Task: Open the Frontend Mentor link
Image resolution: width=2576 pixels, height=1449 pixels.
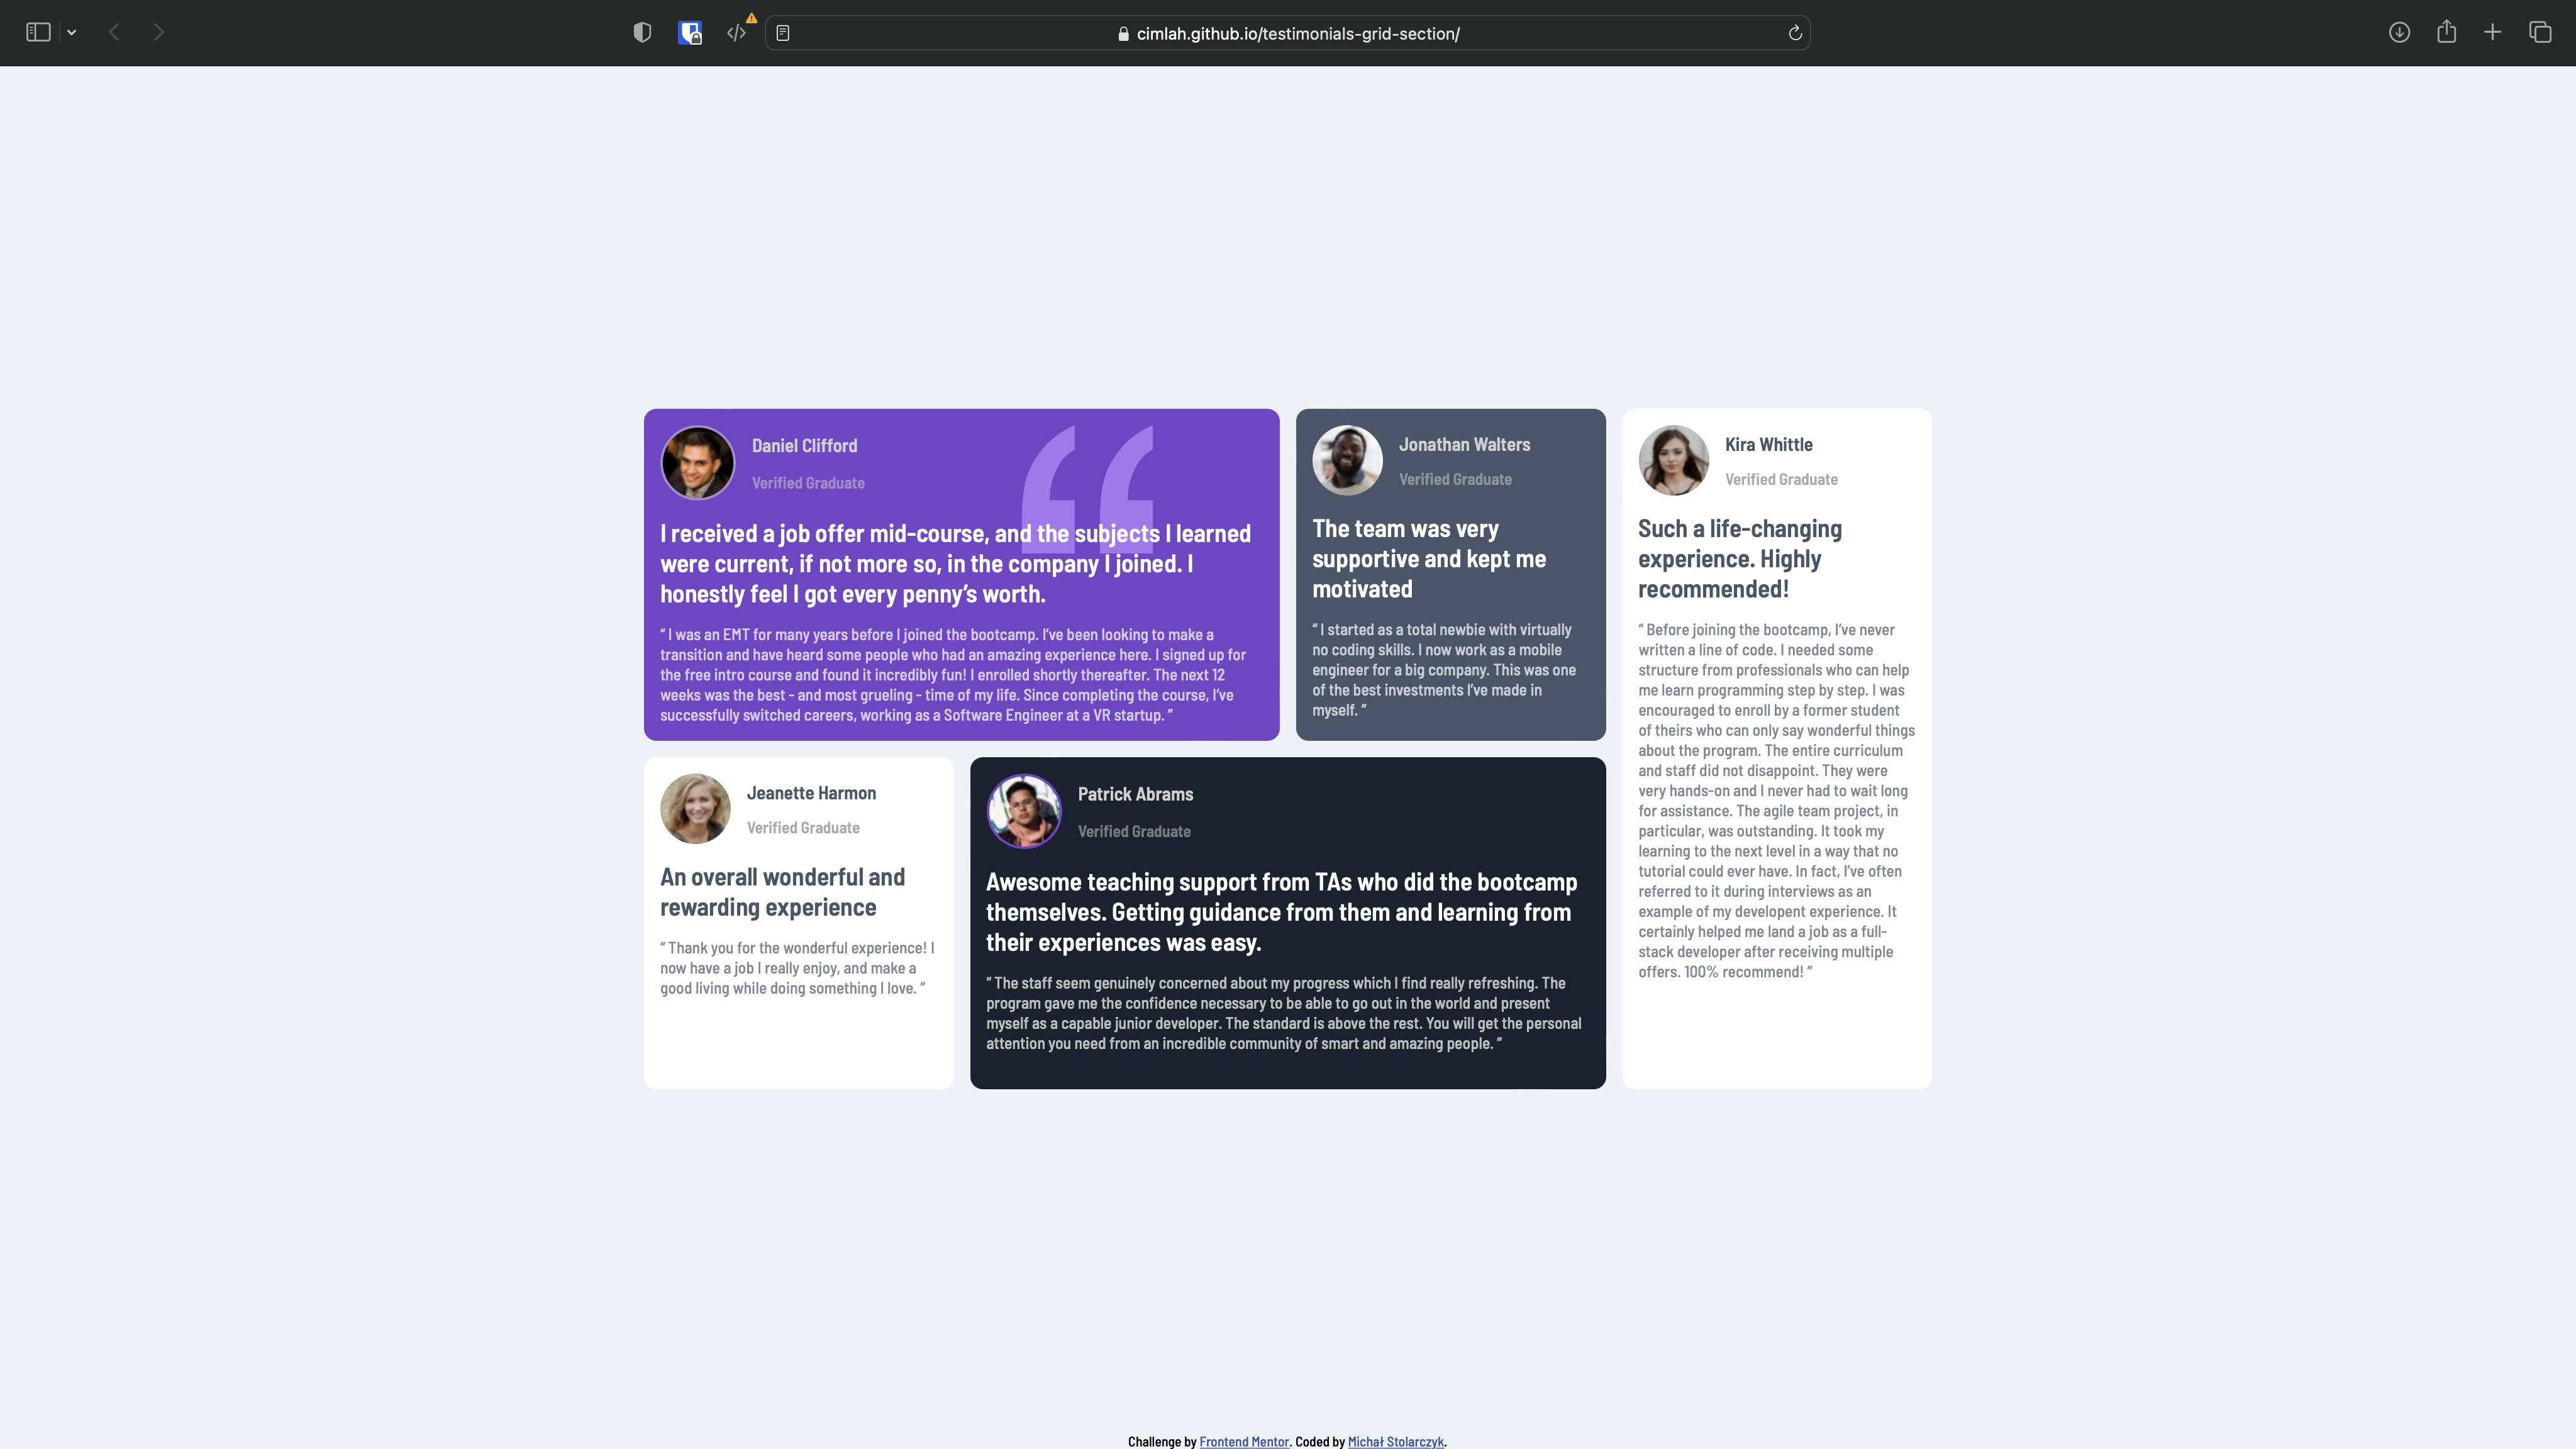Action: (1243, 1441)
